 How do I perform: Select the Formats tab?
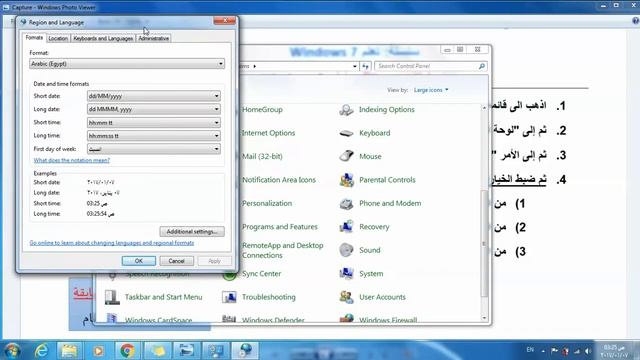pyautogui.click(x=34, y=38)
